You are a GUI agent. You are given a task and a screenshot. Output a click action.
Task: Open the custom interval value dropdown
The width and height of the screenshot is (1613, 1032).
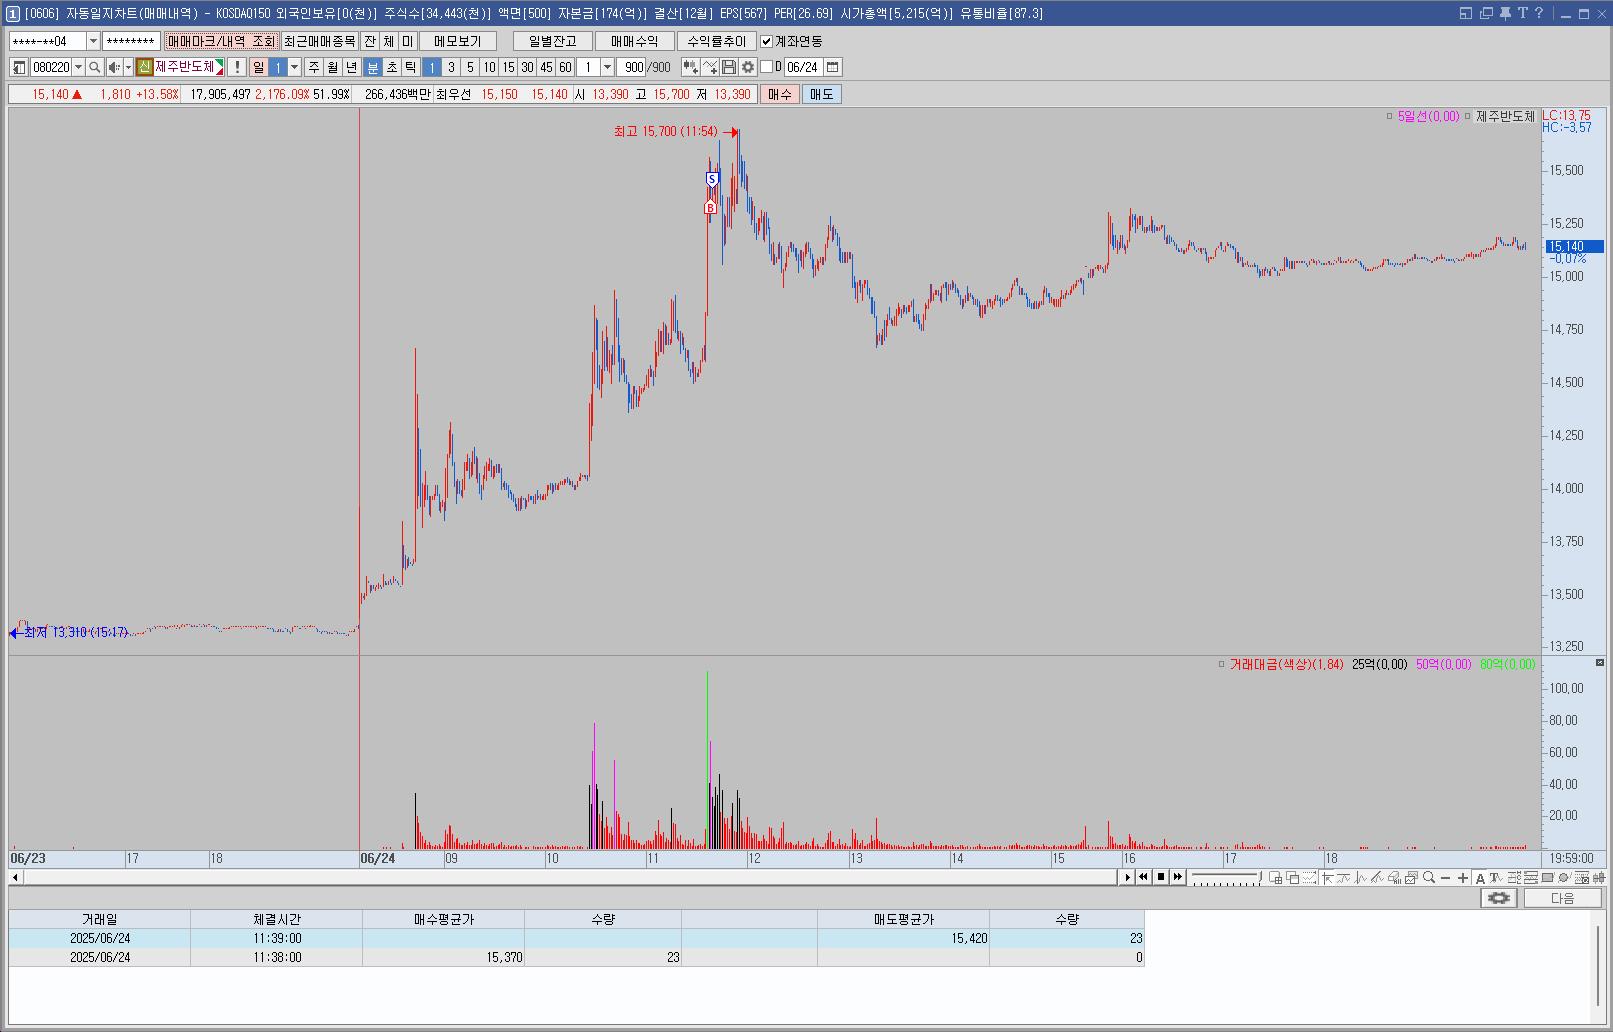point(607,67)
